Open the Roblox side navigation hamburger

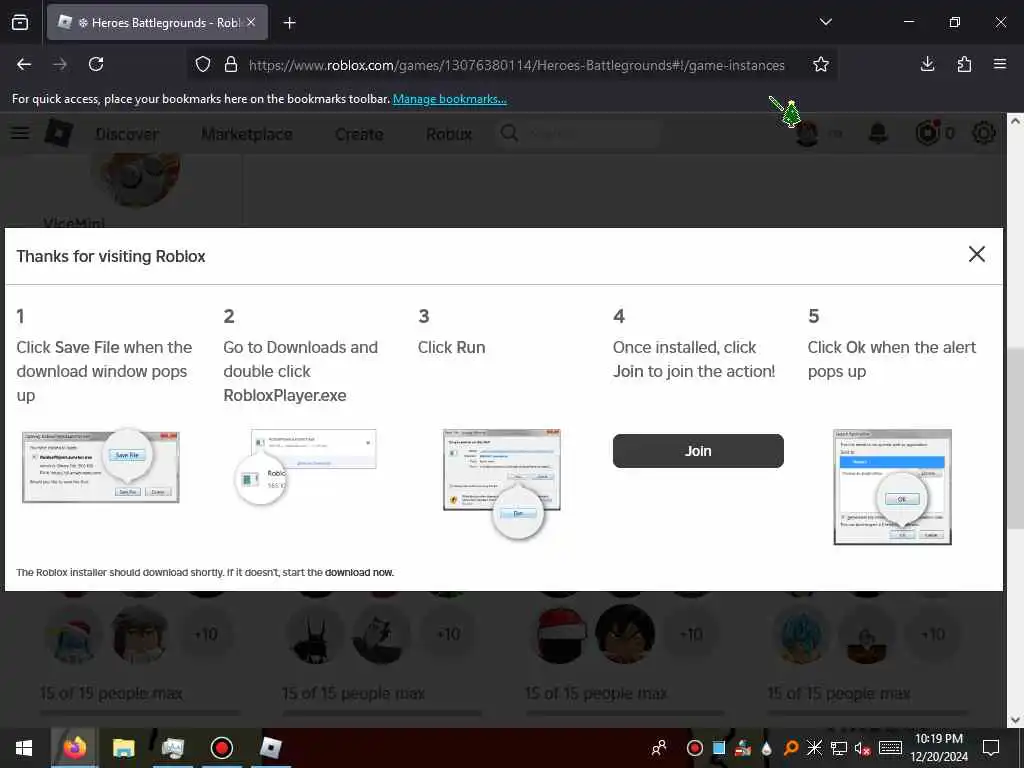coord(20,133)
